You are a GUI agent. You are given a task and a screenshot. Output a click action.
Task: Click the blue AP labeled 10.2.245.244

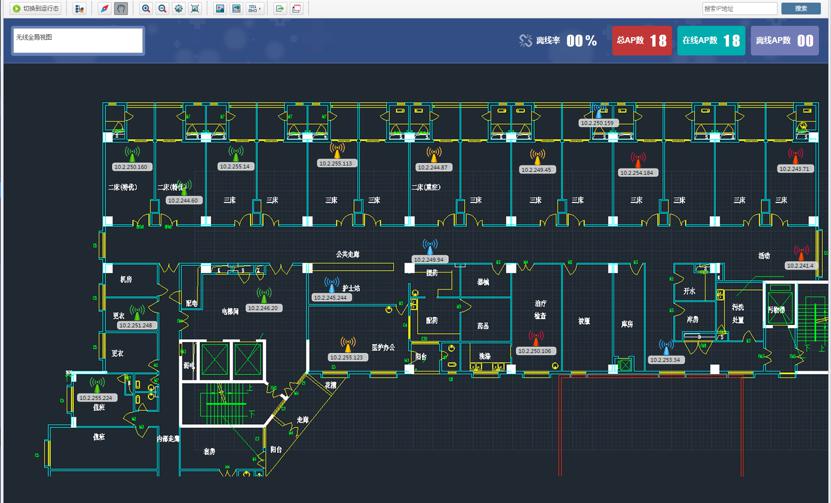click(x=330, y=286)
